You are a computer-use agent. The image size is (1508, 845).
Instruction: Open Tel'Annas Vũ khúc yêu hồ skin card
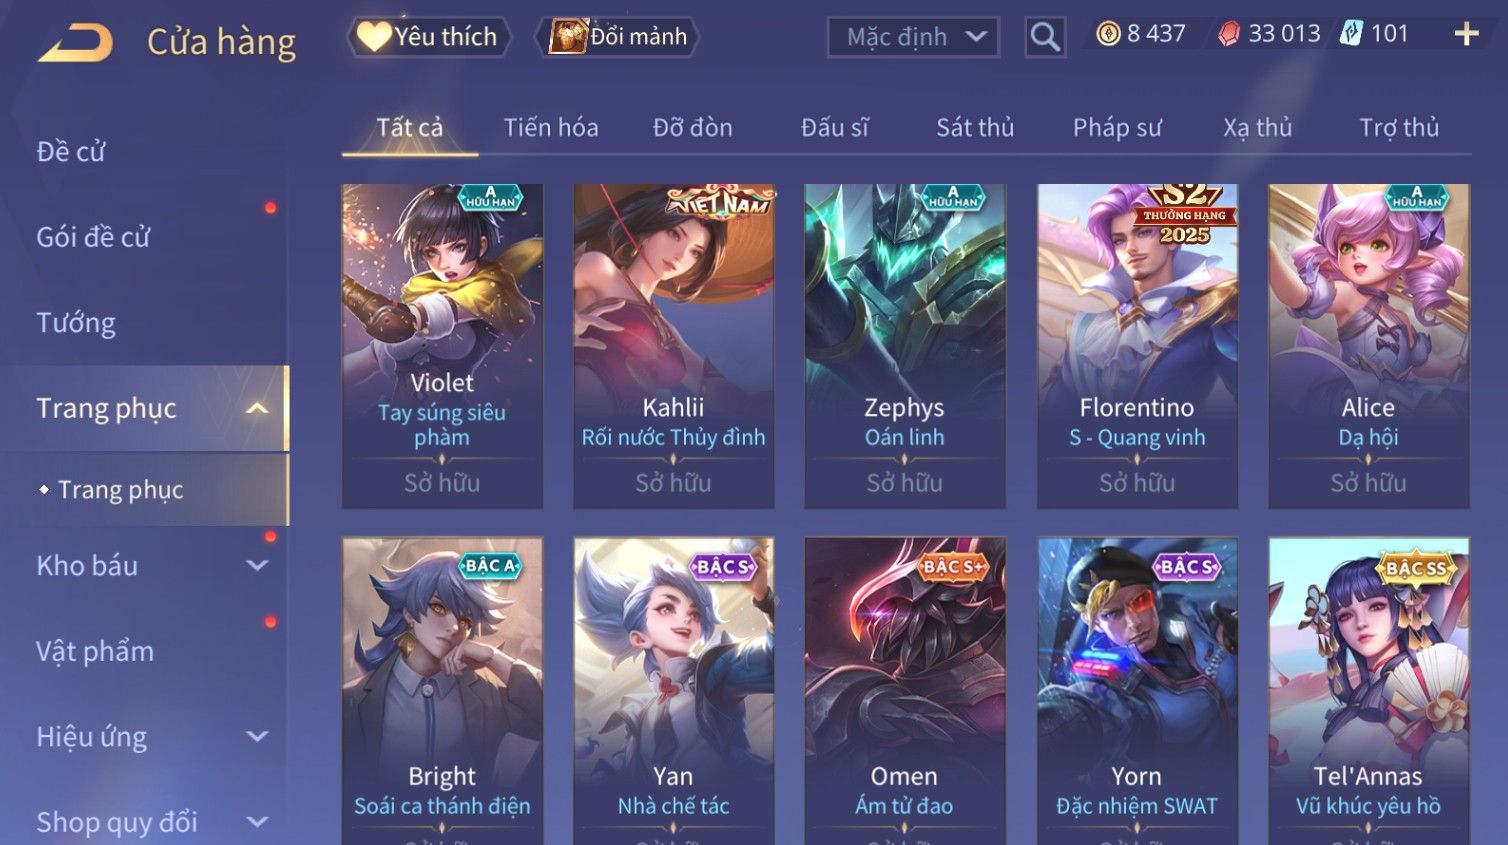[x=1369, y=691]
